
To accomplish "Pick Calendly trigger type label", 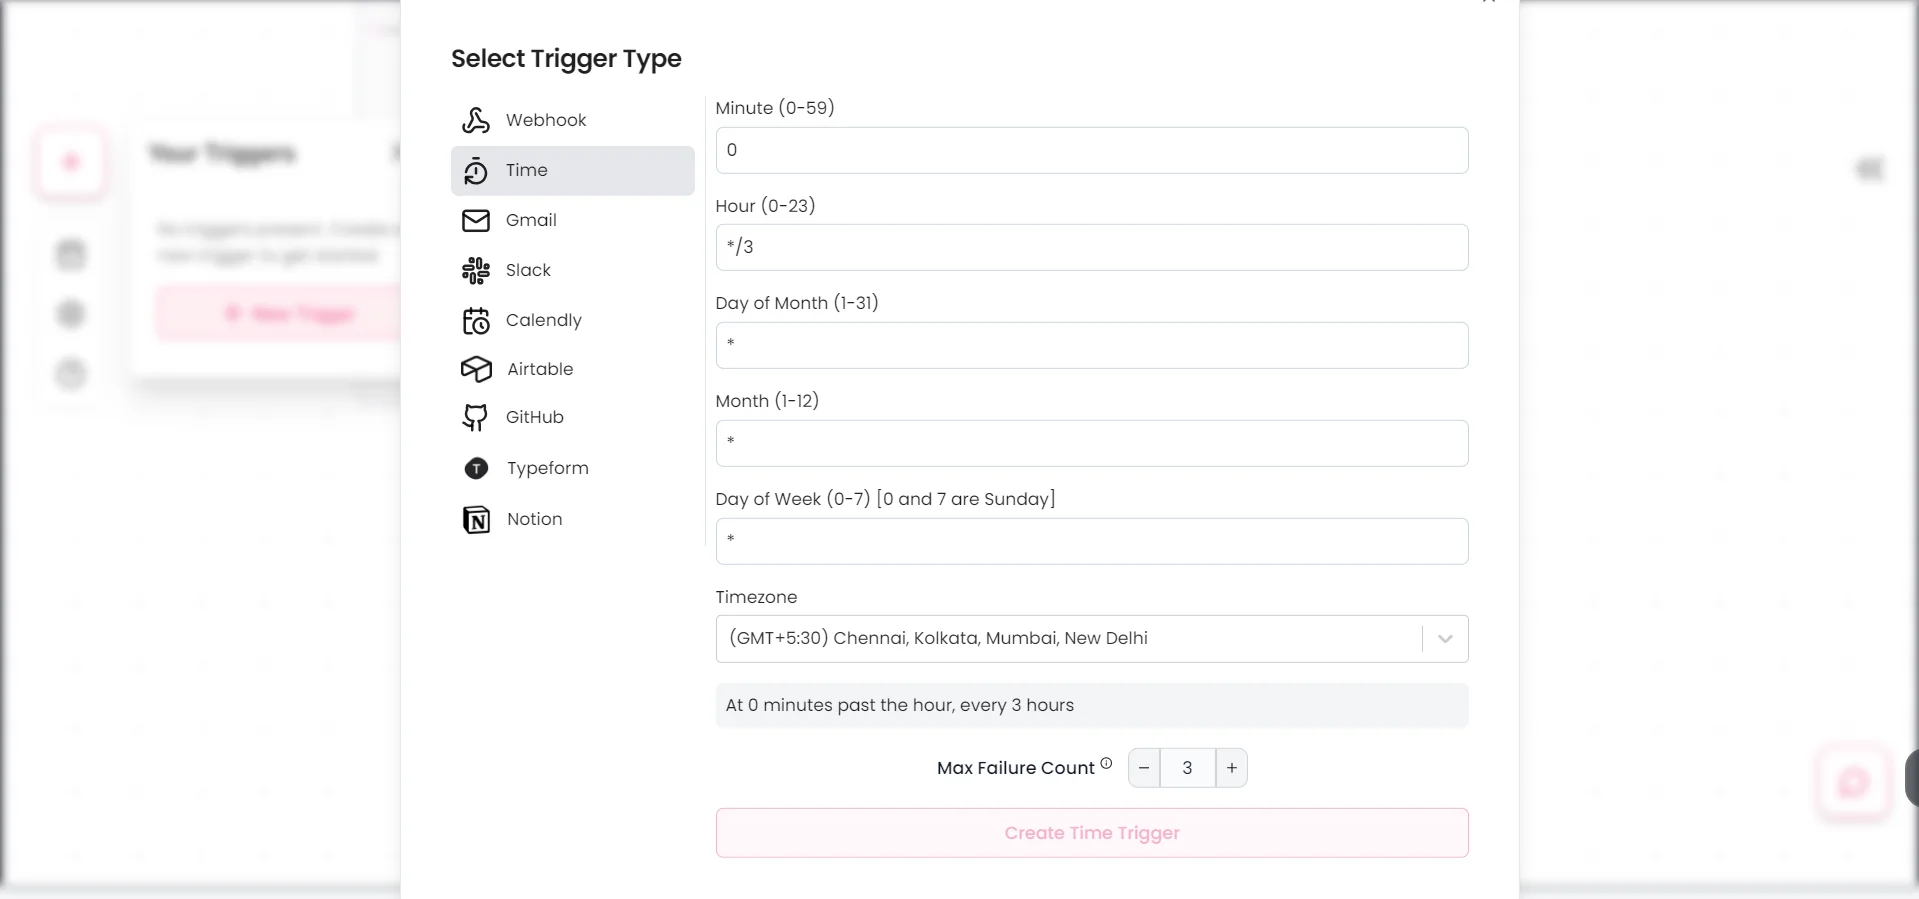I will [x=544, y=320].
